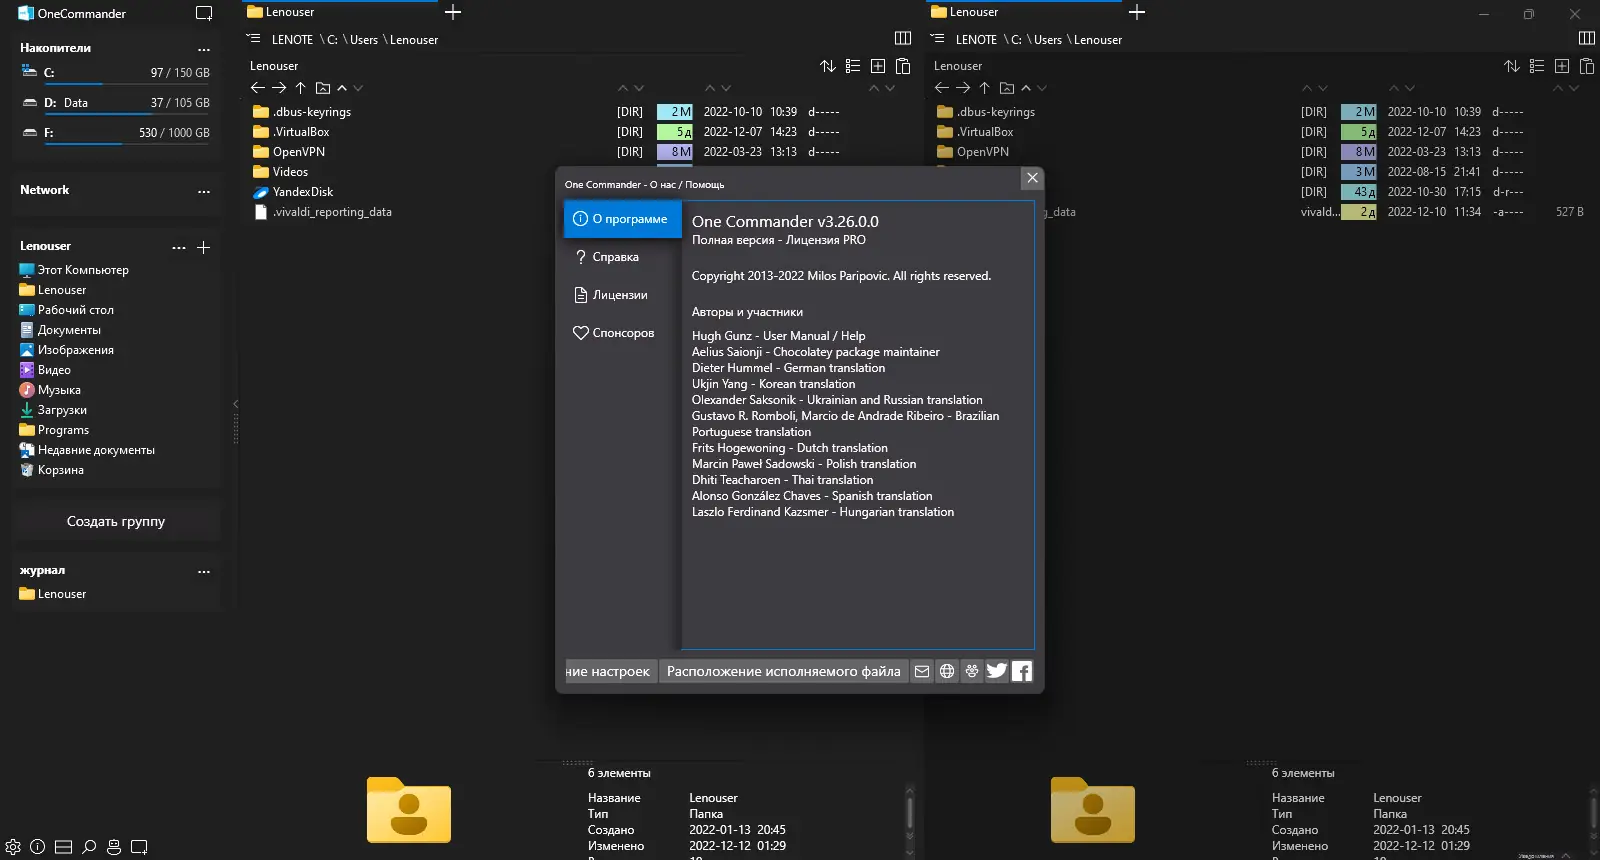Open the path menu icon left of left pane's LENOTE
This screenshot has height=860, width=1600.
click(x=253, y=39)
